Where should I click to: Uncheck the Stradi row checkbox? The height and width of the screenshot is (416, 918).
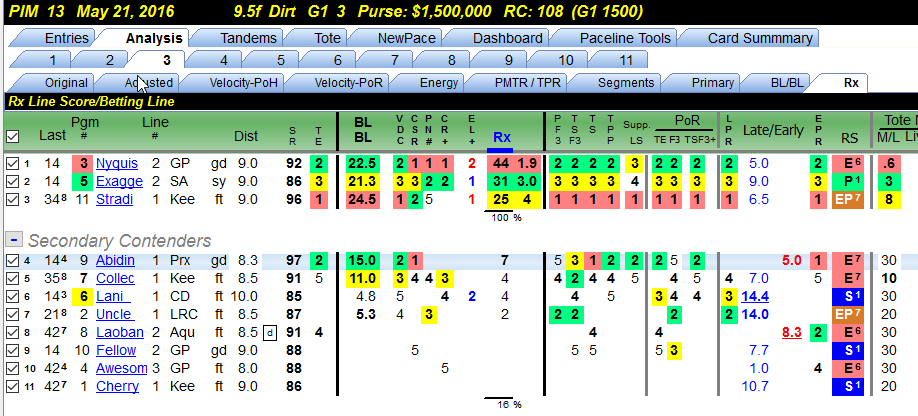point(12,200)
